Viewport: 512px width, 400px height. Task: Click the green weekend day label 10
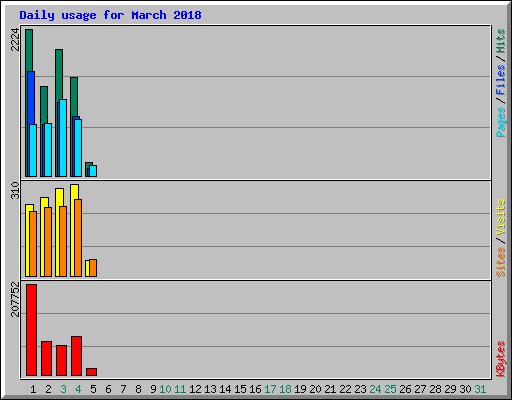click(x=165, y=389)
